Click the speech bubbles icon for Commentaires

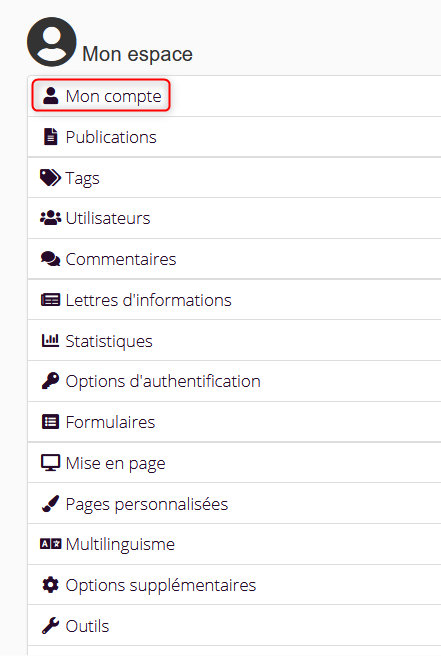[x=50, y=259]
